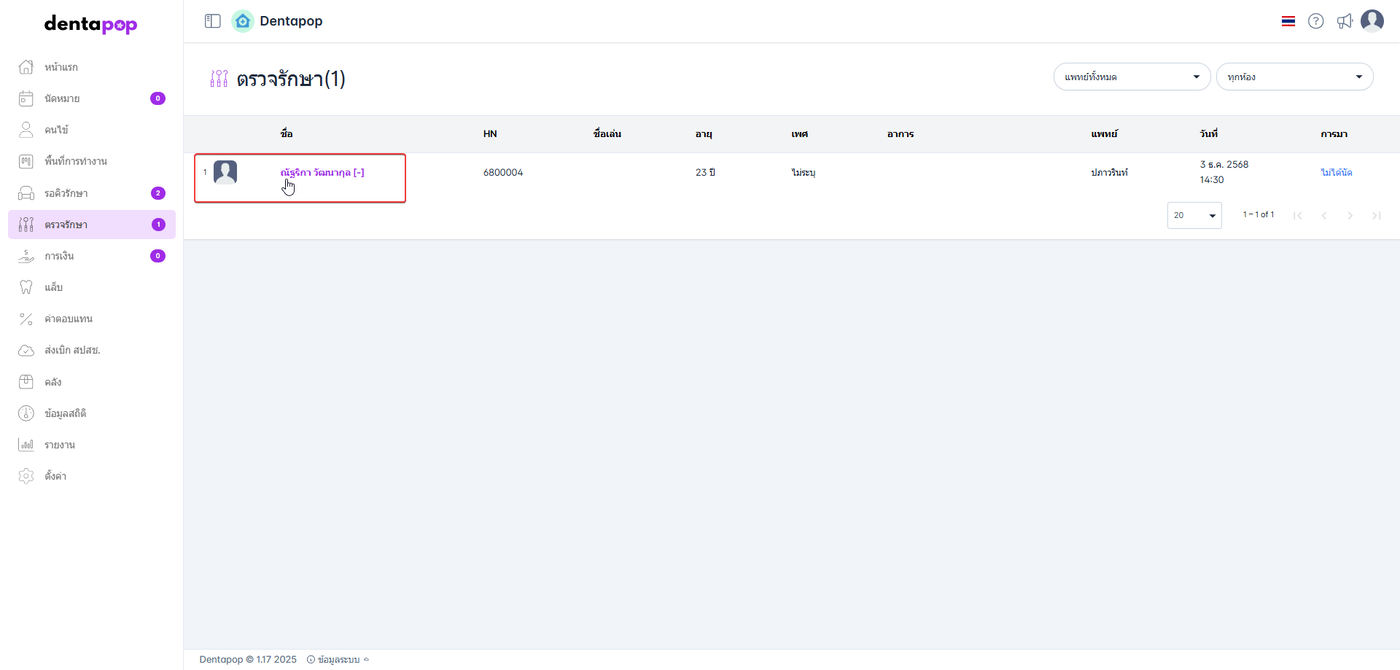Click the การเงิน 0 count badge

pos(158,256)
